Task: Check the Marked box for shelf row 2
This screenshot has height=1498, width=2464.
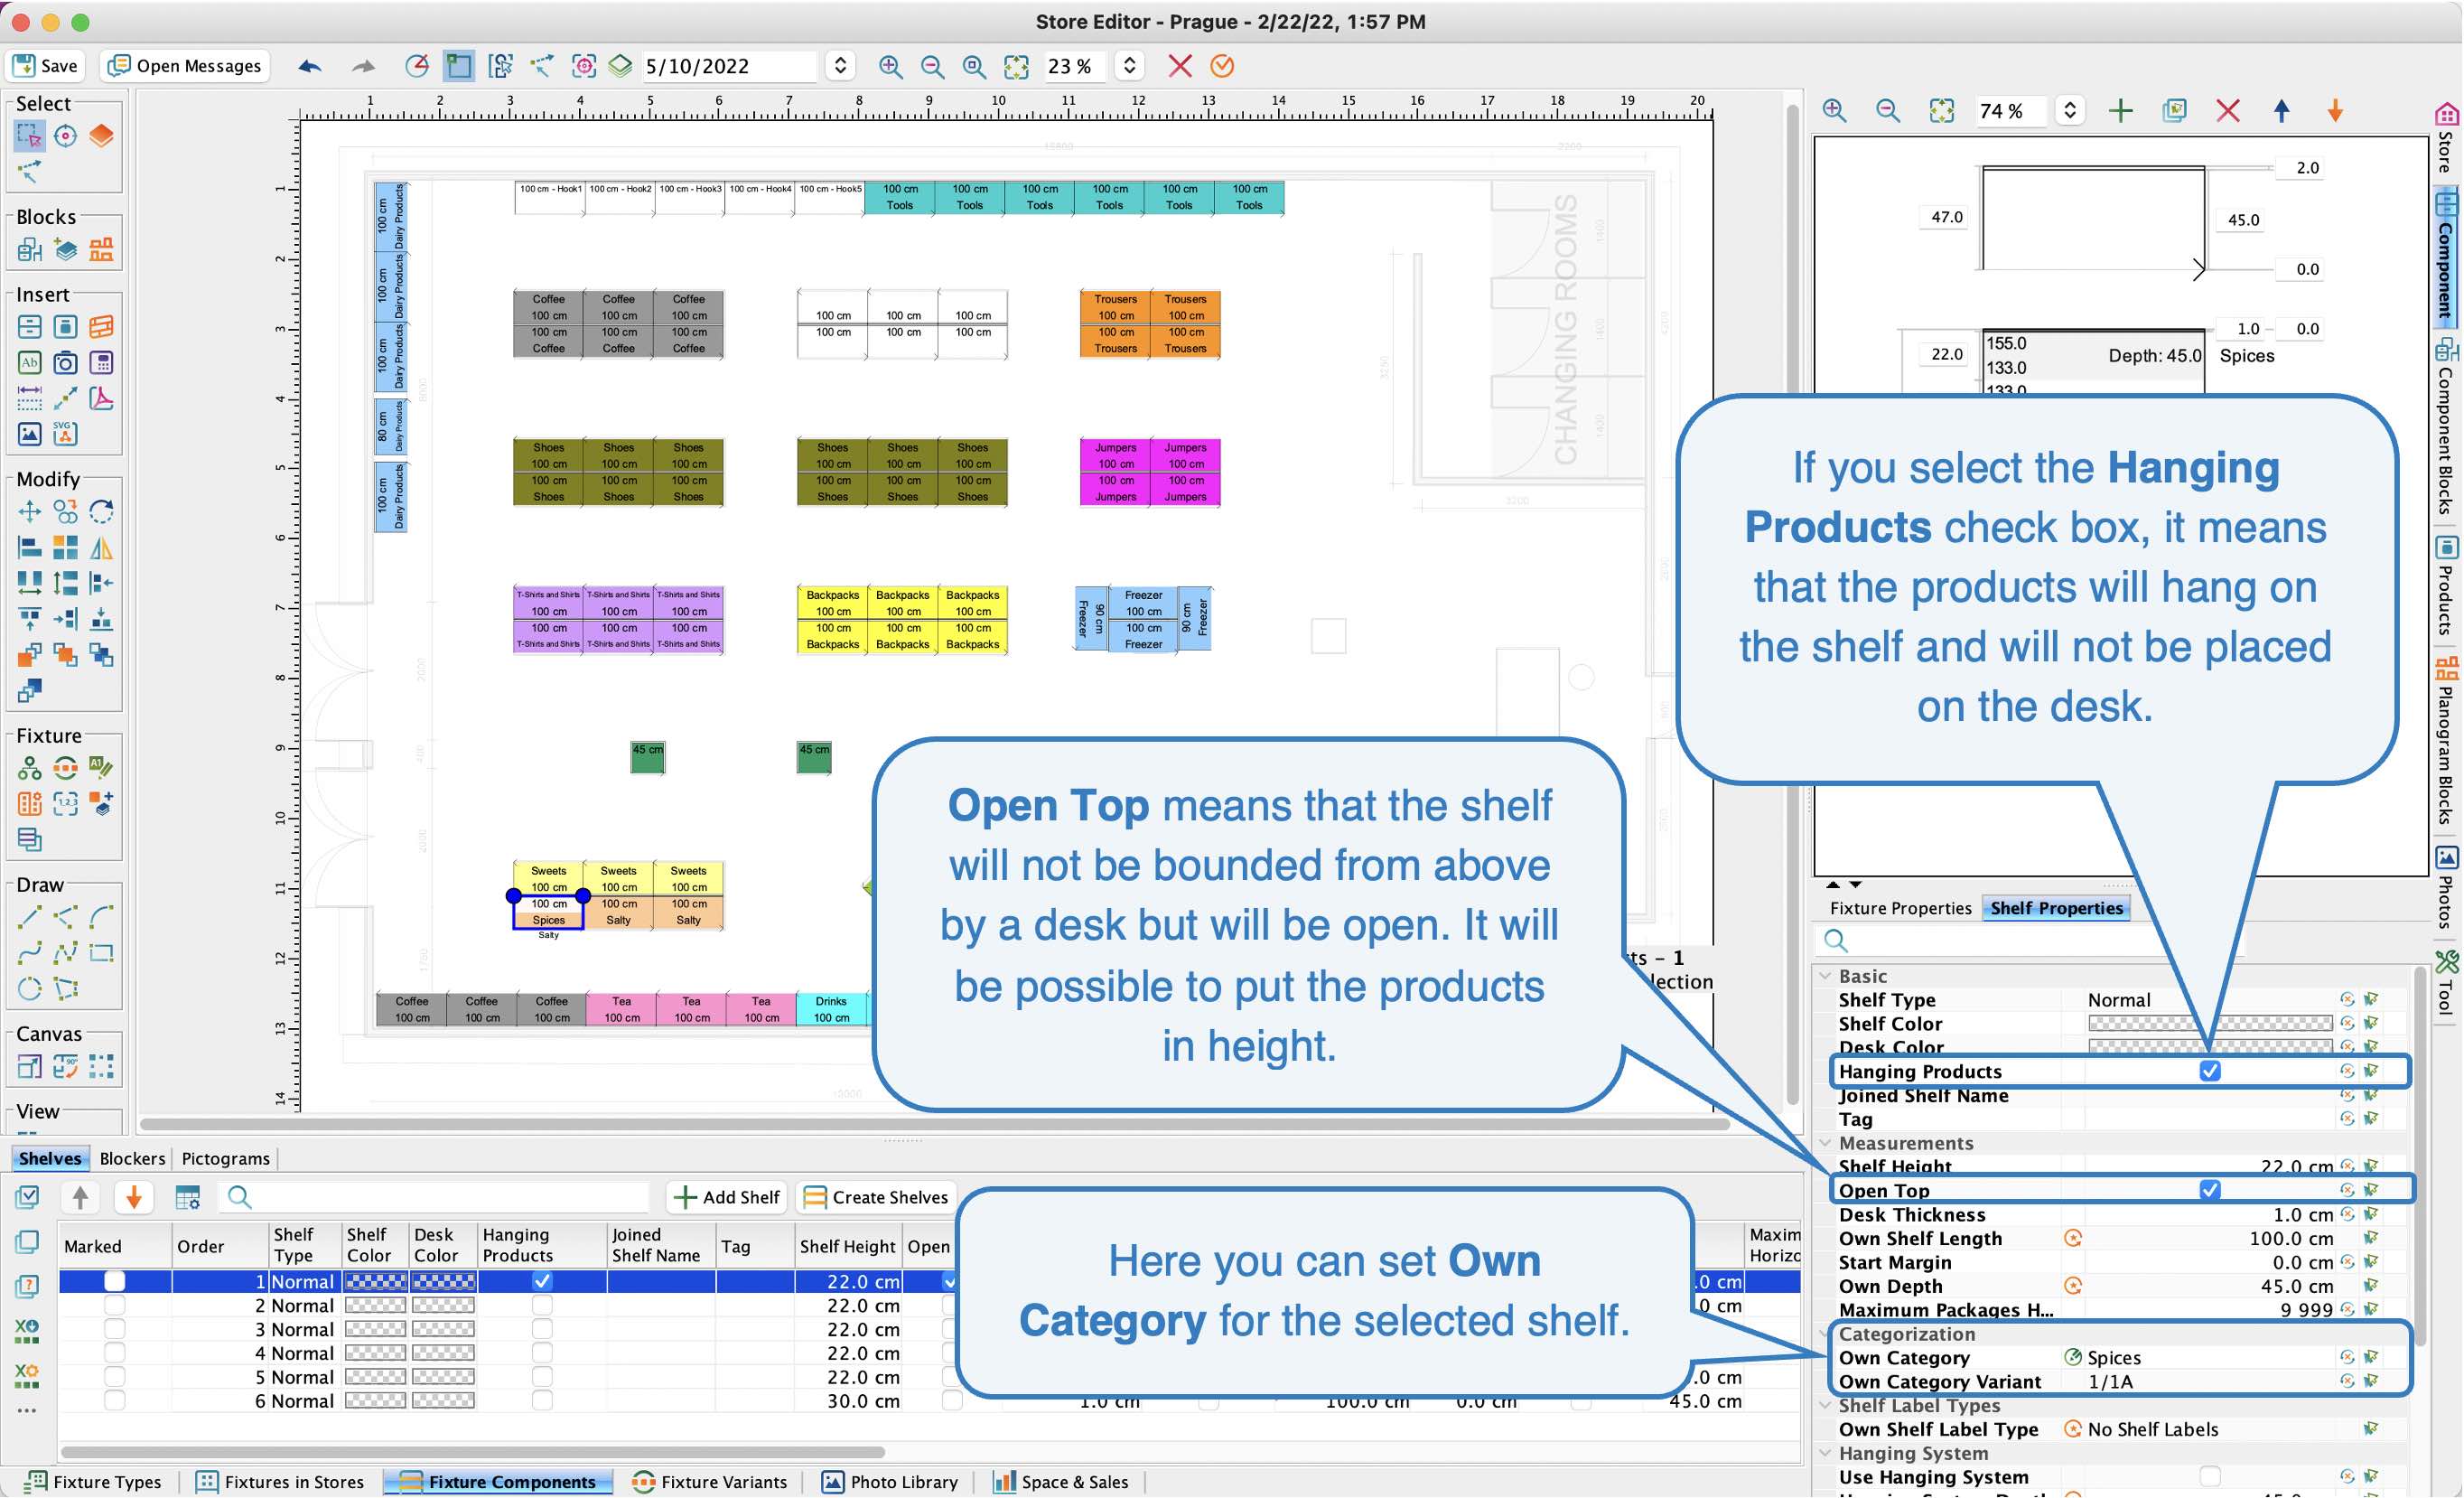Action: pyautogui.click(x=115, y=1305)
